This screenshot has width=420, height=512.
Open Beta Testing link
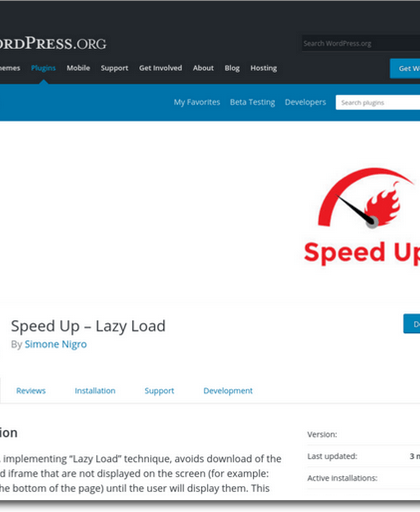pos(252,102)
